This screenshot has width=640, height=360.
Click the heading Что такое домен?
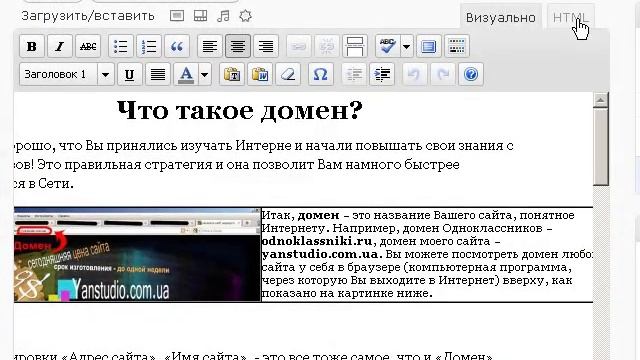[240, 110]
